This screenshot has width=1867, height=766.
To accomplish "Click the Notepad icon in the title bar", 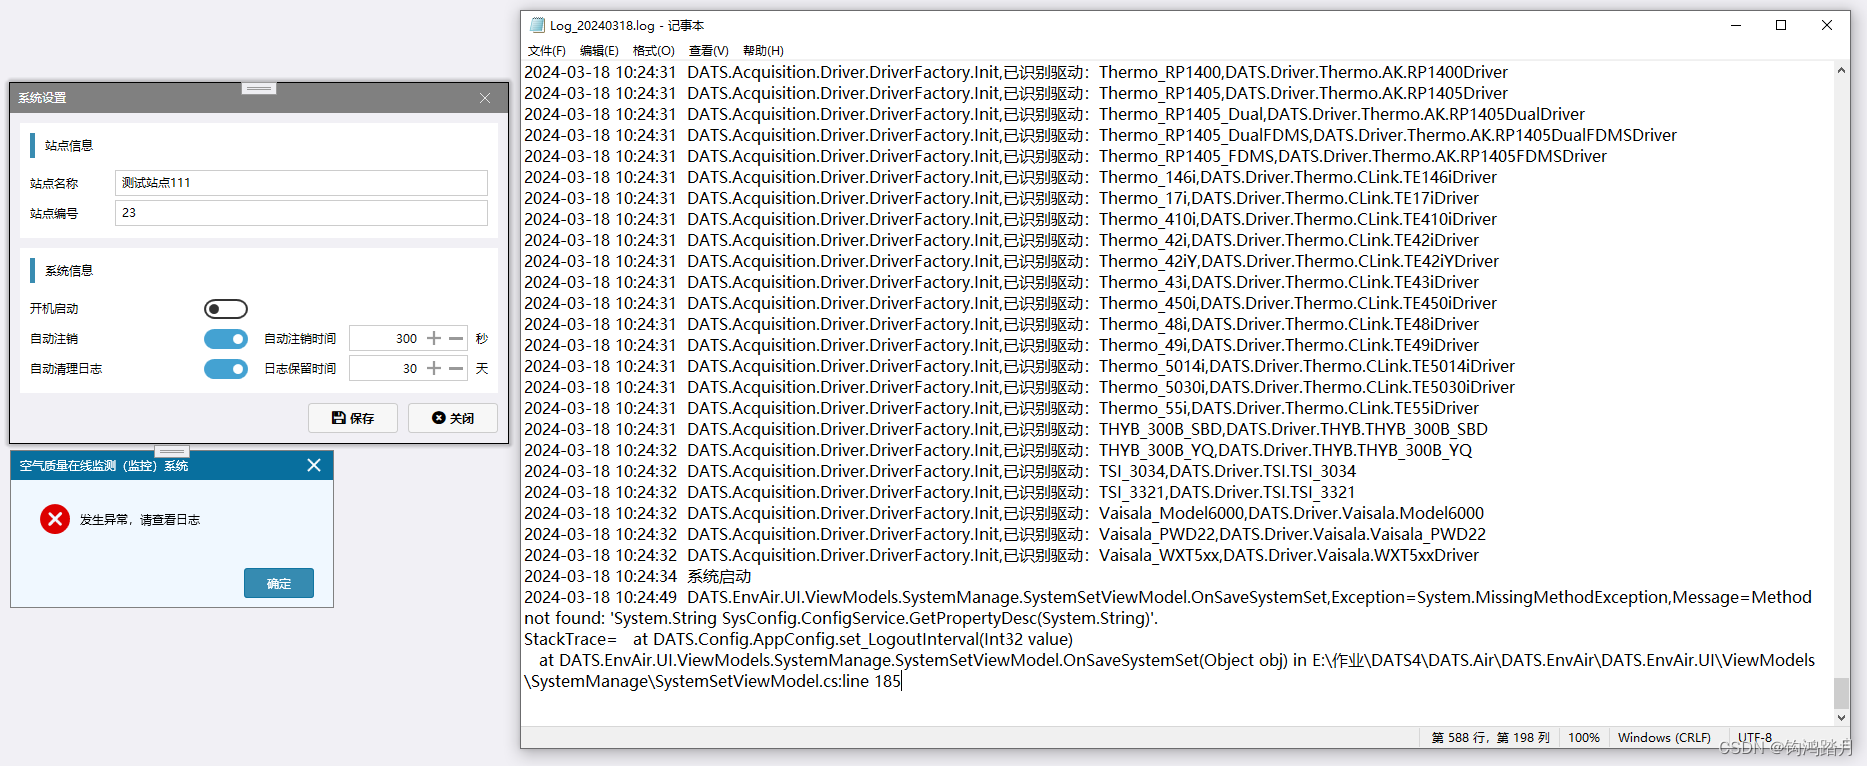I will tap(538, 25).
